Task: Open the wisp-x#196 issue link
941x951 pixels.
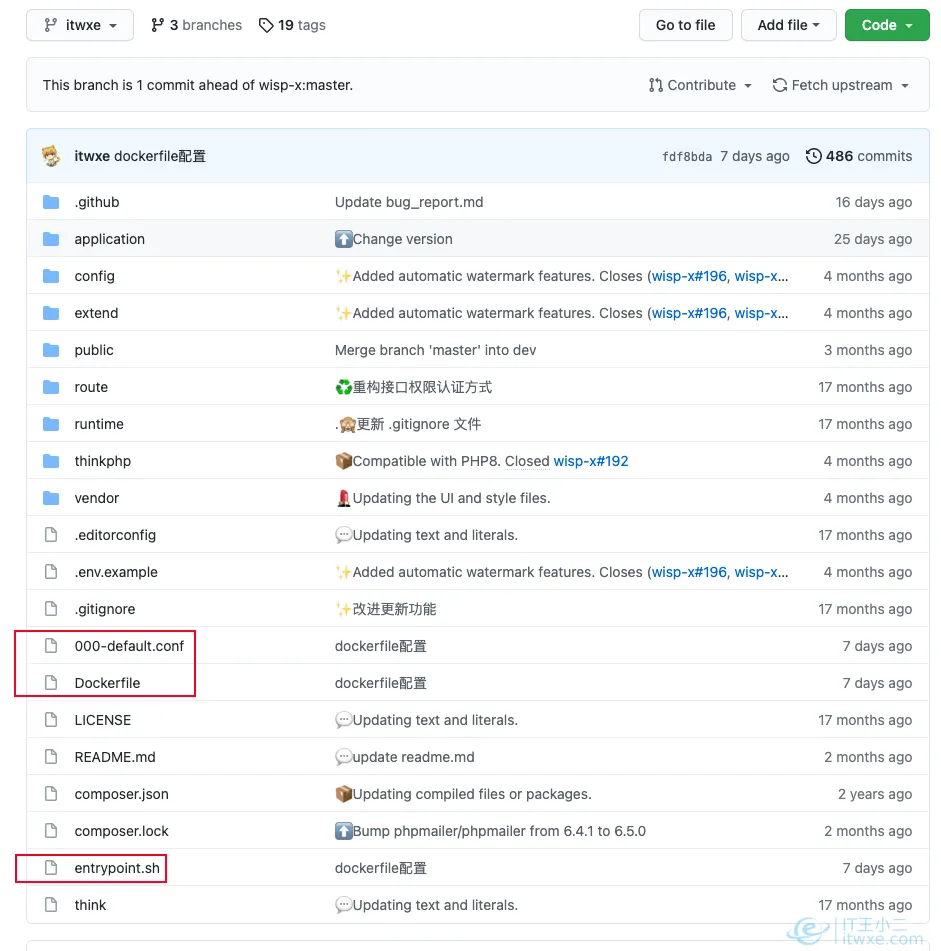Action: tap(688, 275)
